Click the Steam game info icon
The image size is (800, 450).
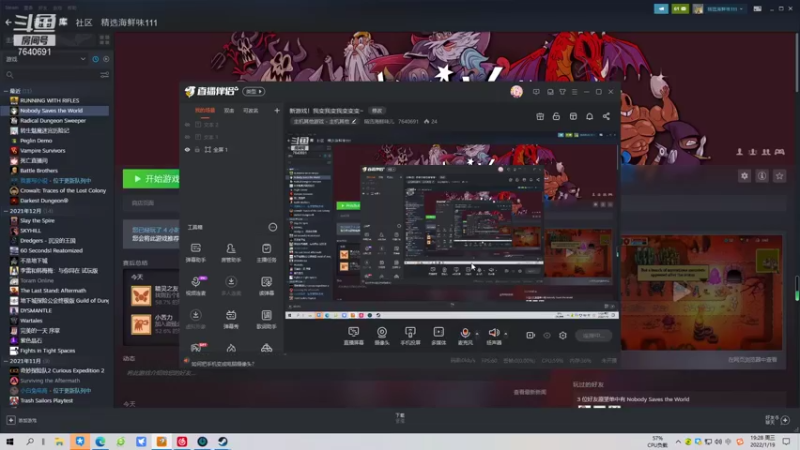[x=762, y=176]
